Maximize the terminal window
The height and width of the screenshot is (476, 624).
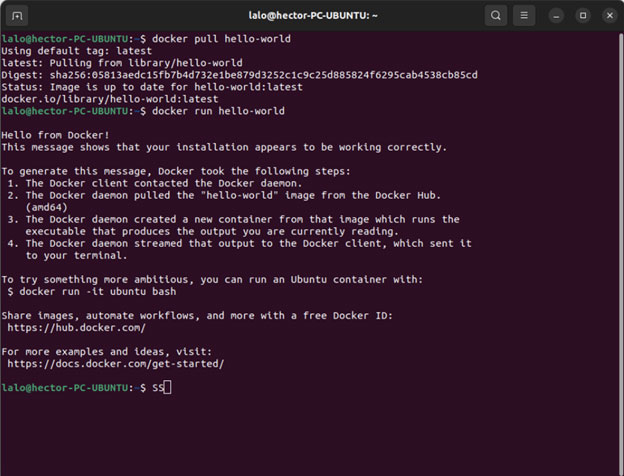tap(583, 16)
